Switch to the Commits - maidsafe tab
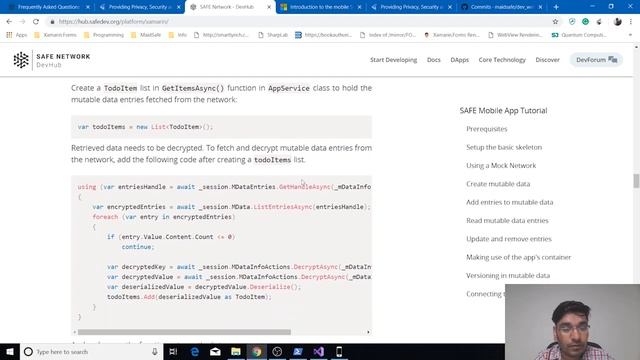This screenshot has width=640, height=360. pyautogui.click(x=502, y=7)
